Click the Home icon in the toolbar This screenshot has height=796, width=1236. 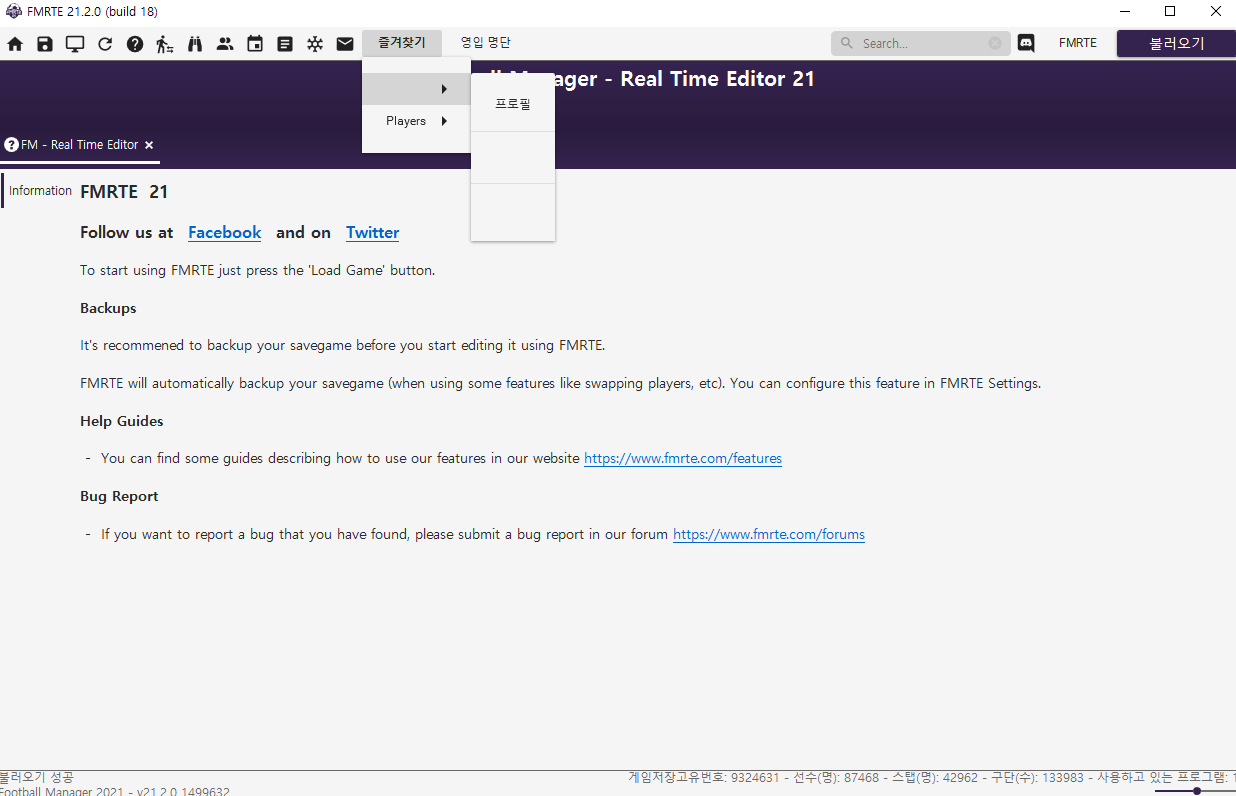click(15, 44)
